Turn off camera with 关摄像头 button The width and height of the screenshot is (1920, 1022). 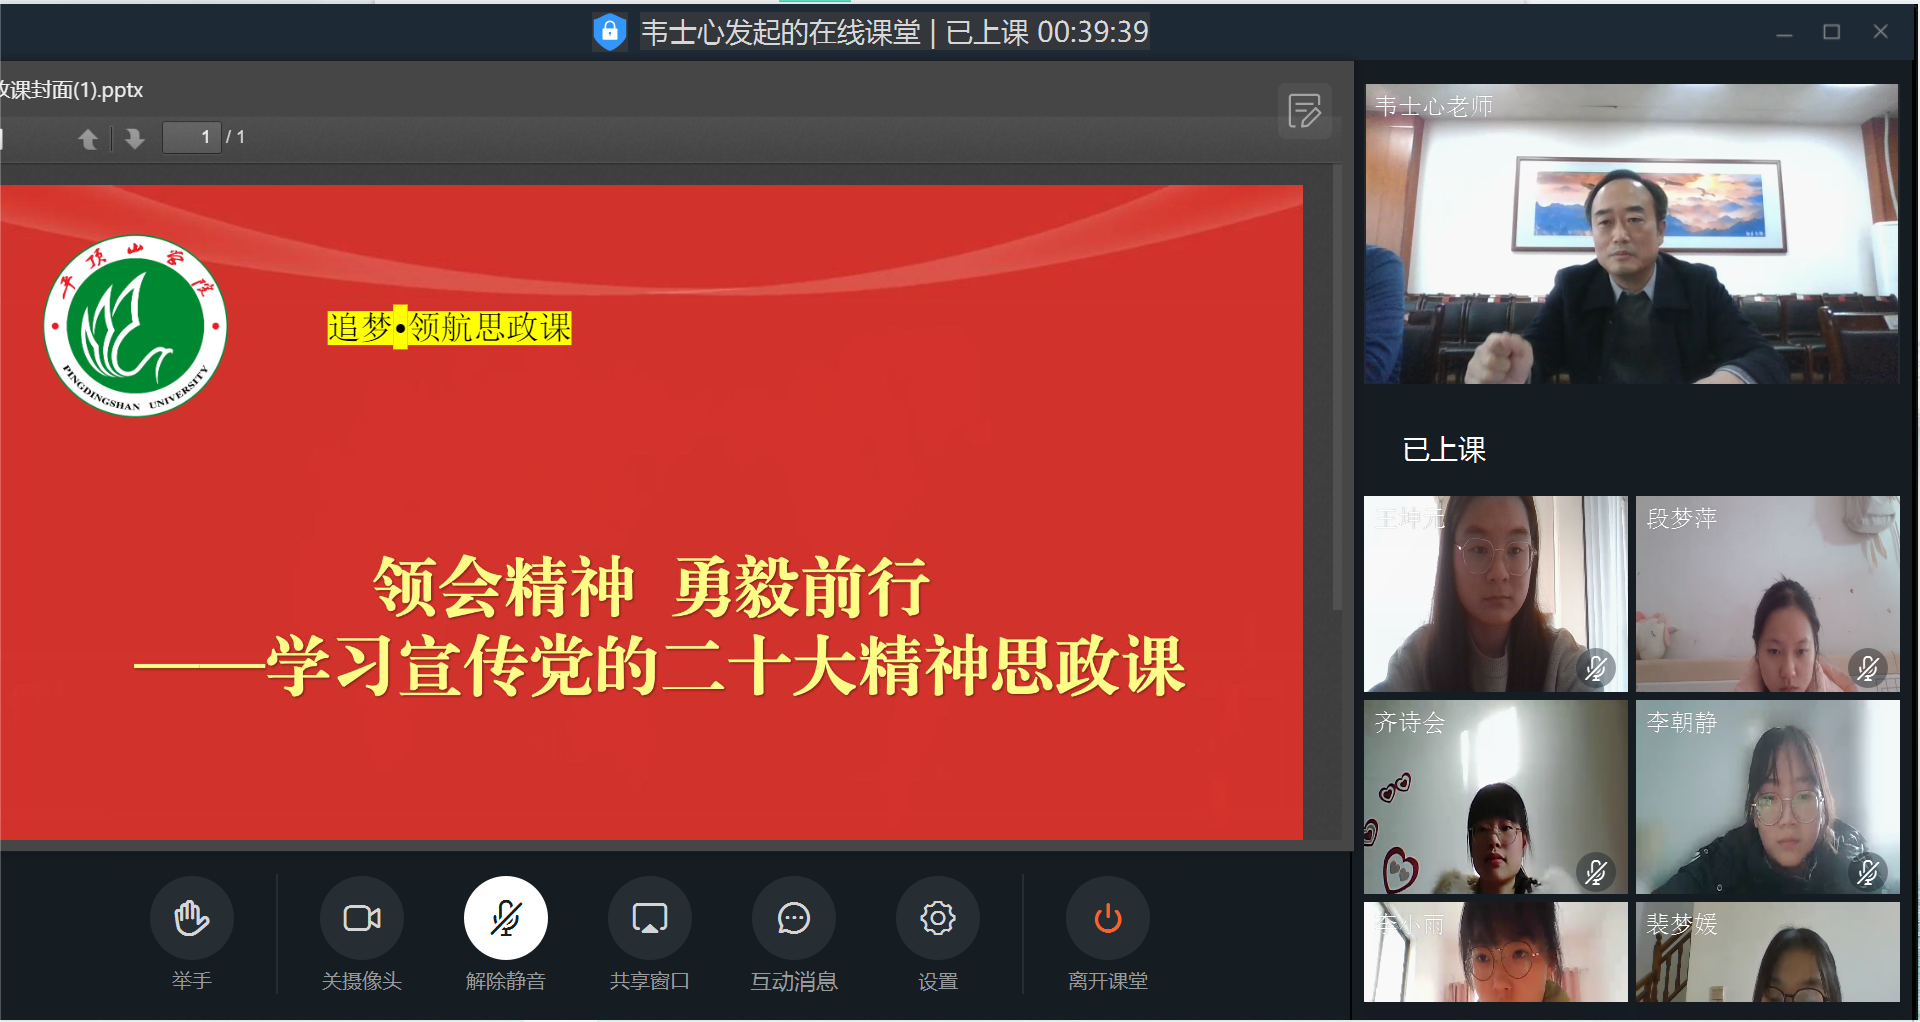click(361, 918)
